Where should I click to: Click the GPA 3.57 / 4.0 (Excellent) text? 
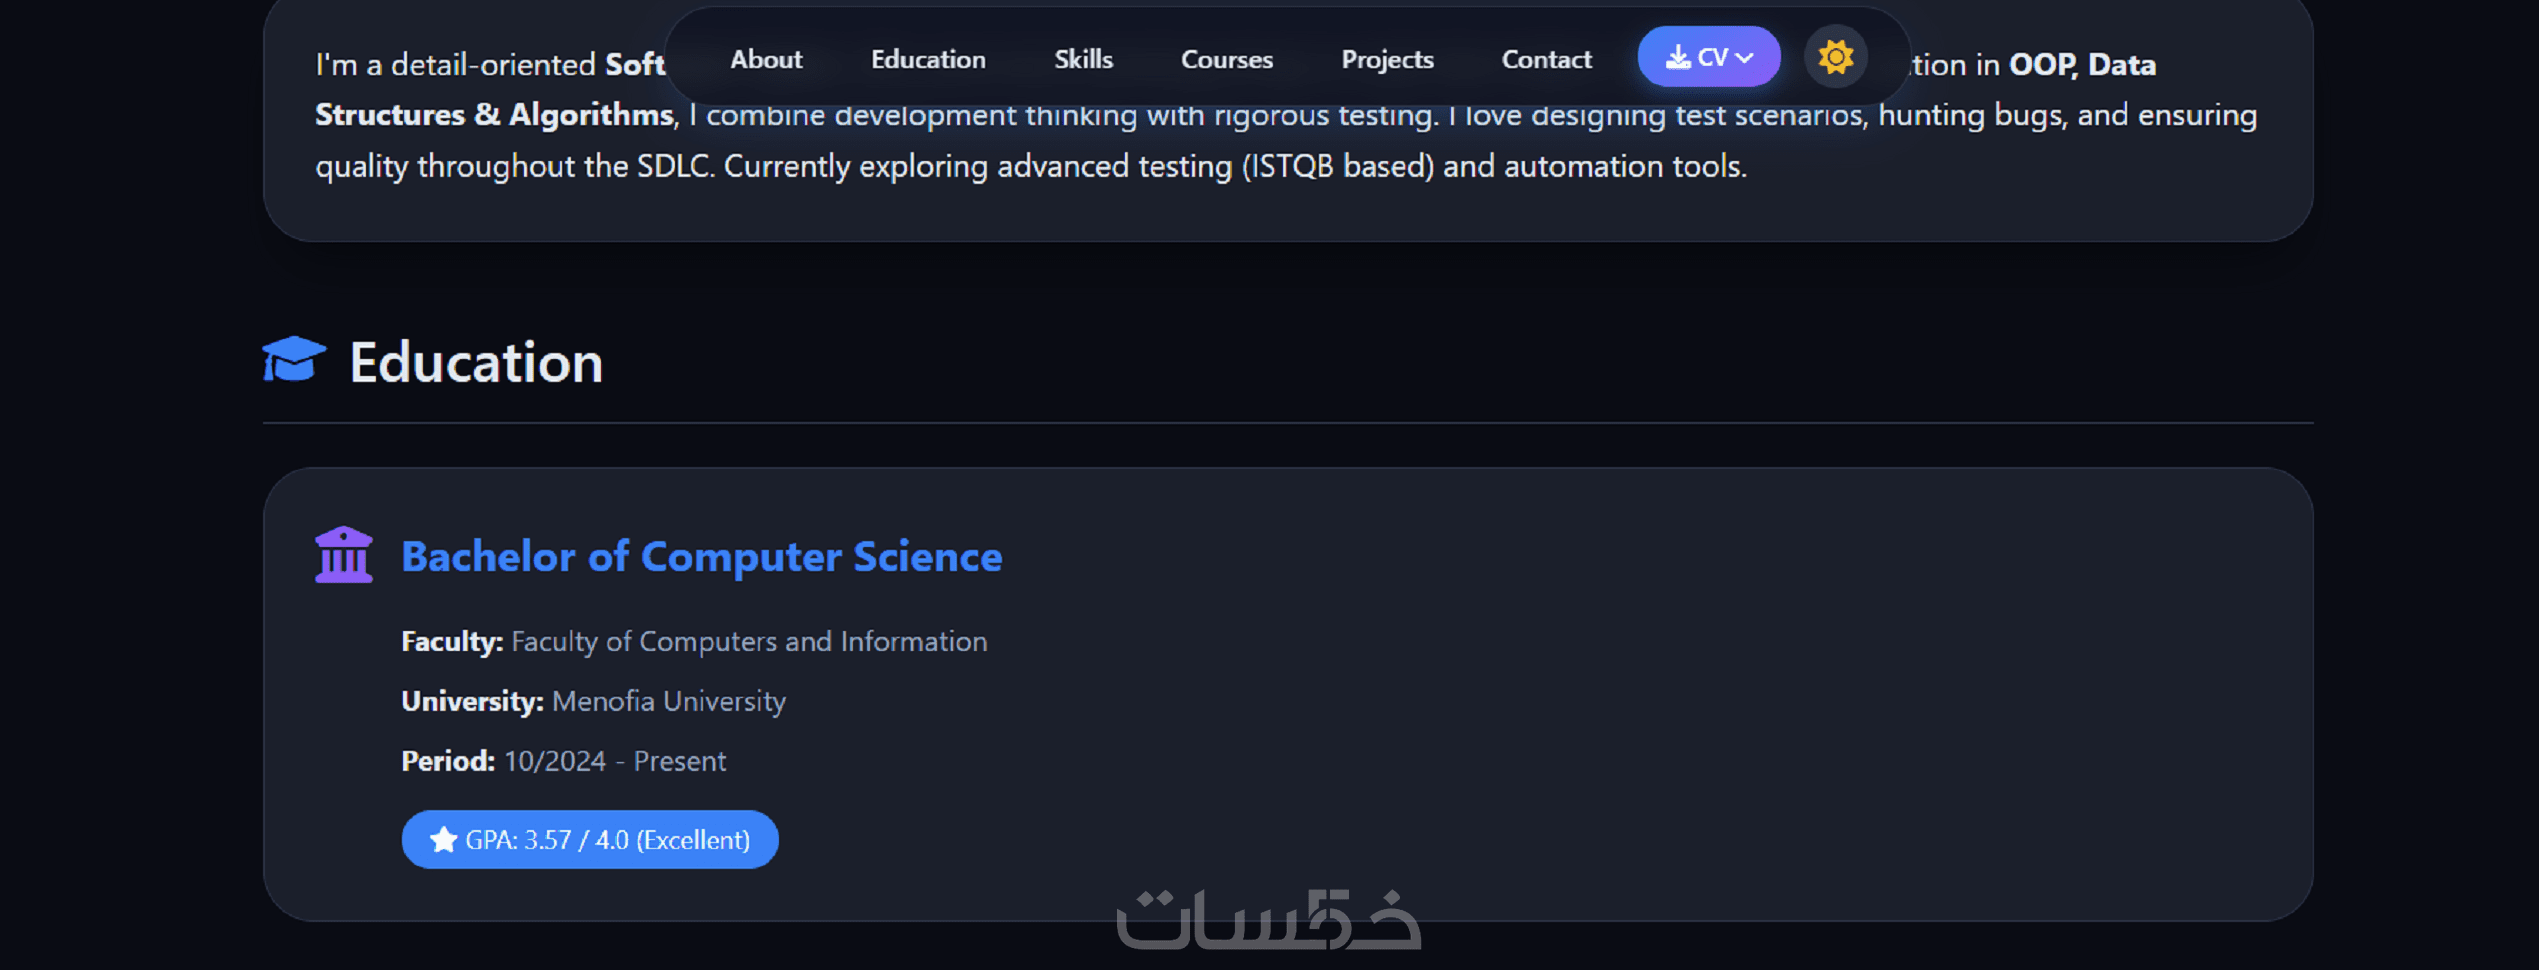click(607, 840)
